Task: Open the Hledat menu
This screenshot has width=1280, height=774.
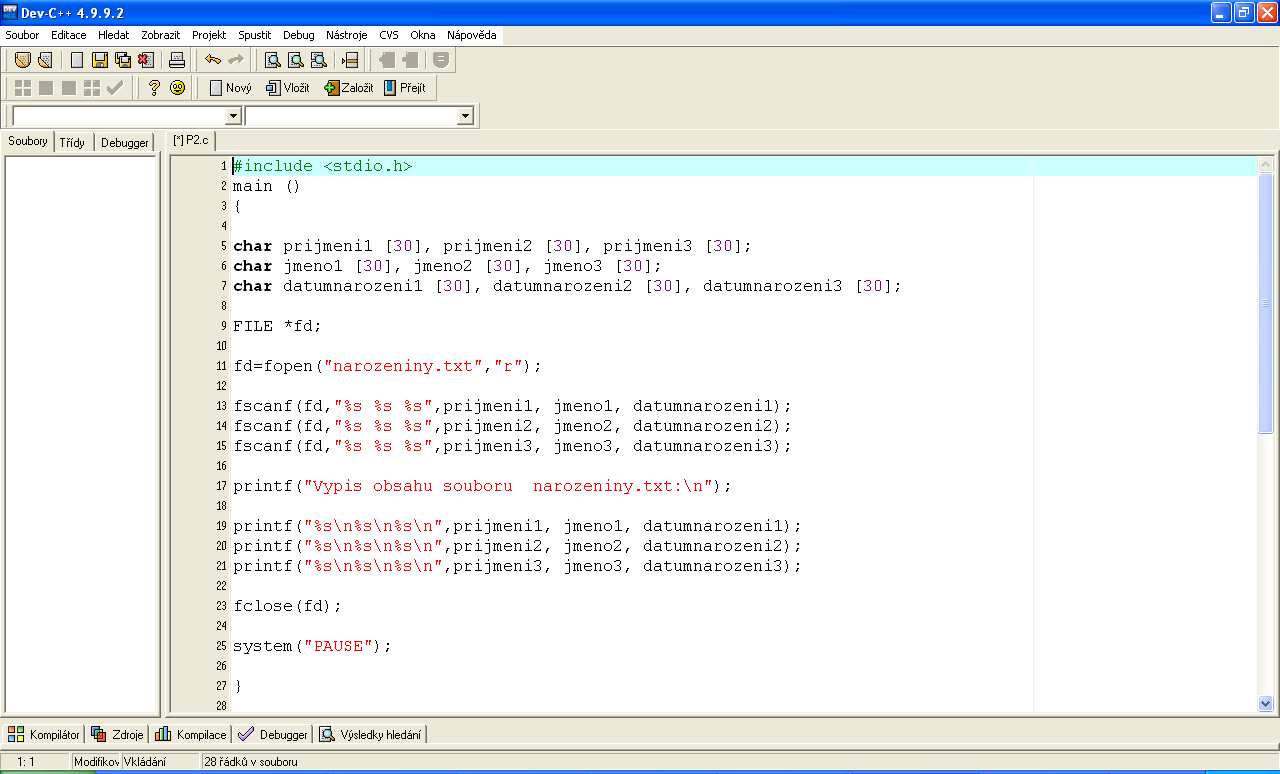Action: (x=113, y=35)
